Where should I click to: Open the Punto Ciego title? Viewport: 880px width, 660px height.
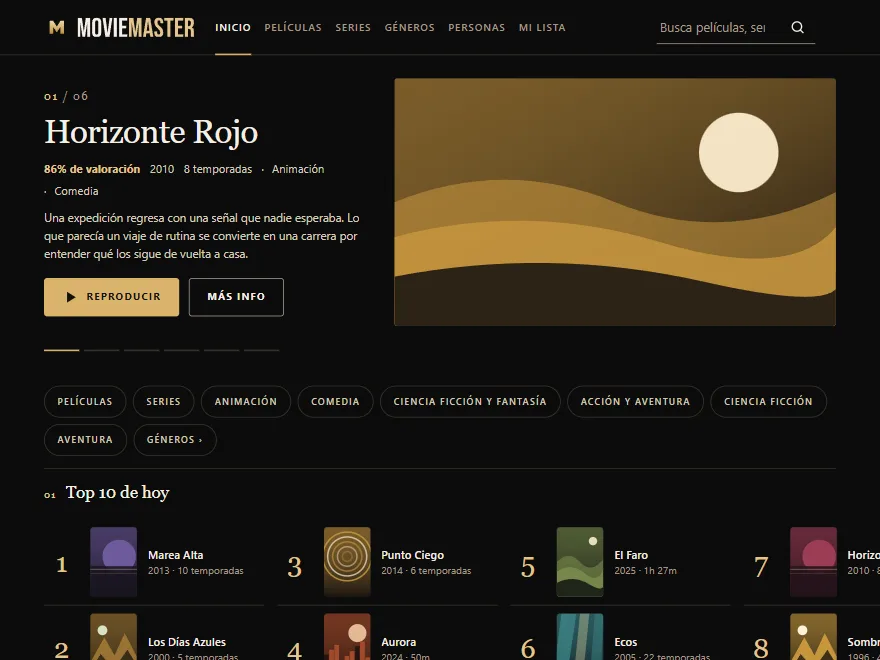click(412, 555)
